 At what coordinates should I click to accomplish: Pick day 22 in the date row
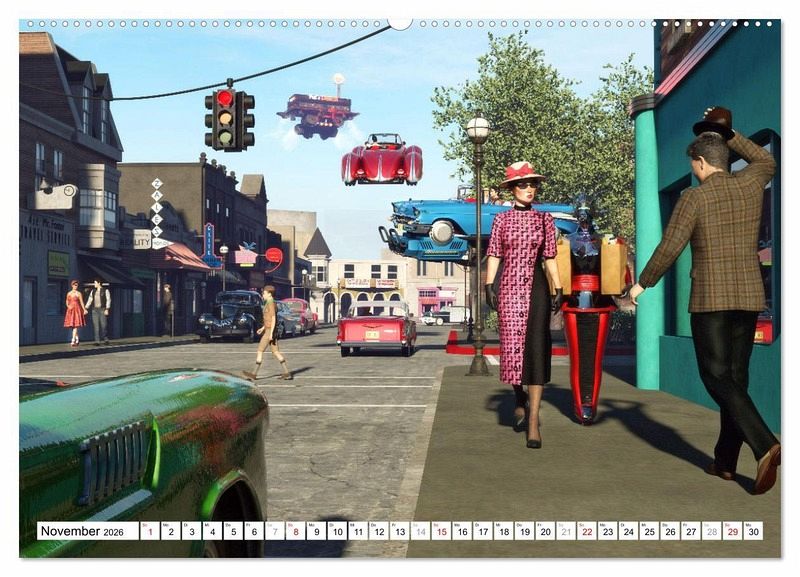pos(586,531)
